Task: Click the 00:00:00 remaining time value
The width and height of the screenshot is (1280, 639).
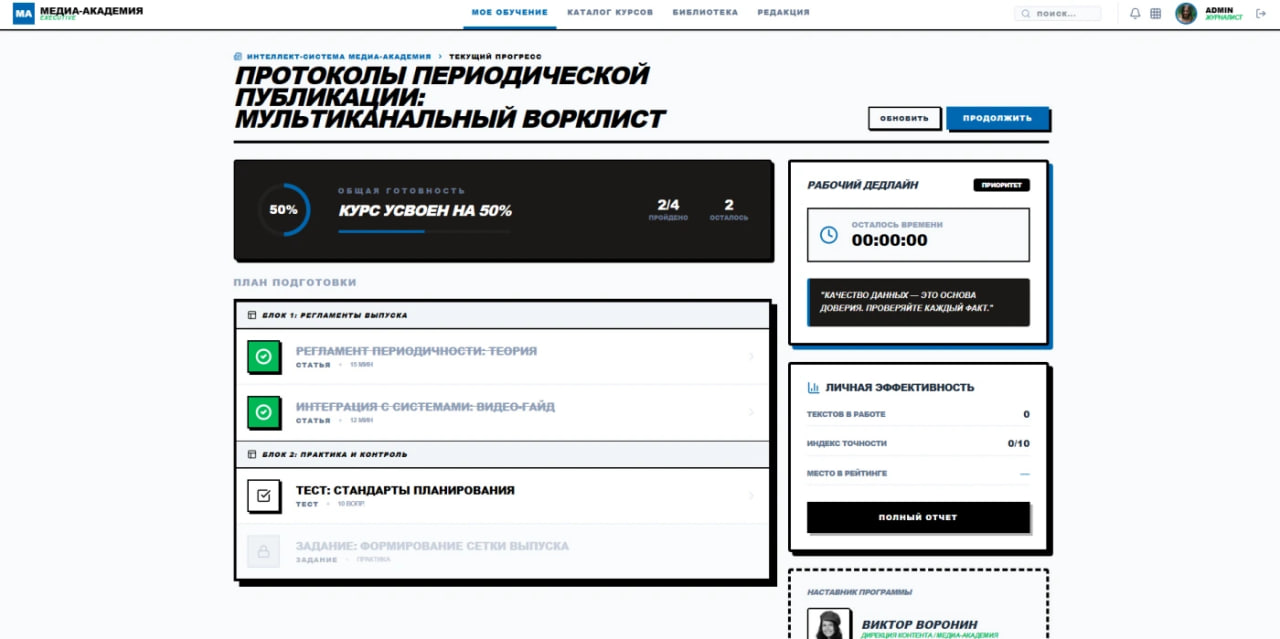Action: point(889,240)
